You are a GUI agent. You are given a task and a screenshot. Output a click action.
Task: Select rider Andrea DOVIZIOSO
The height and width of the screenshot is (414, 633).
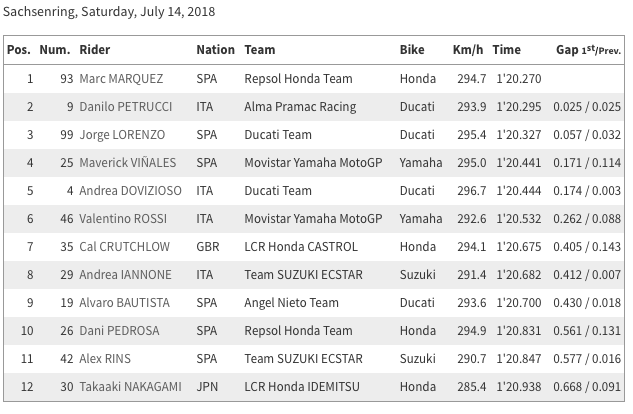[x=130, y=190]
